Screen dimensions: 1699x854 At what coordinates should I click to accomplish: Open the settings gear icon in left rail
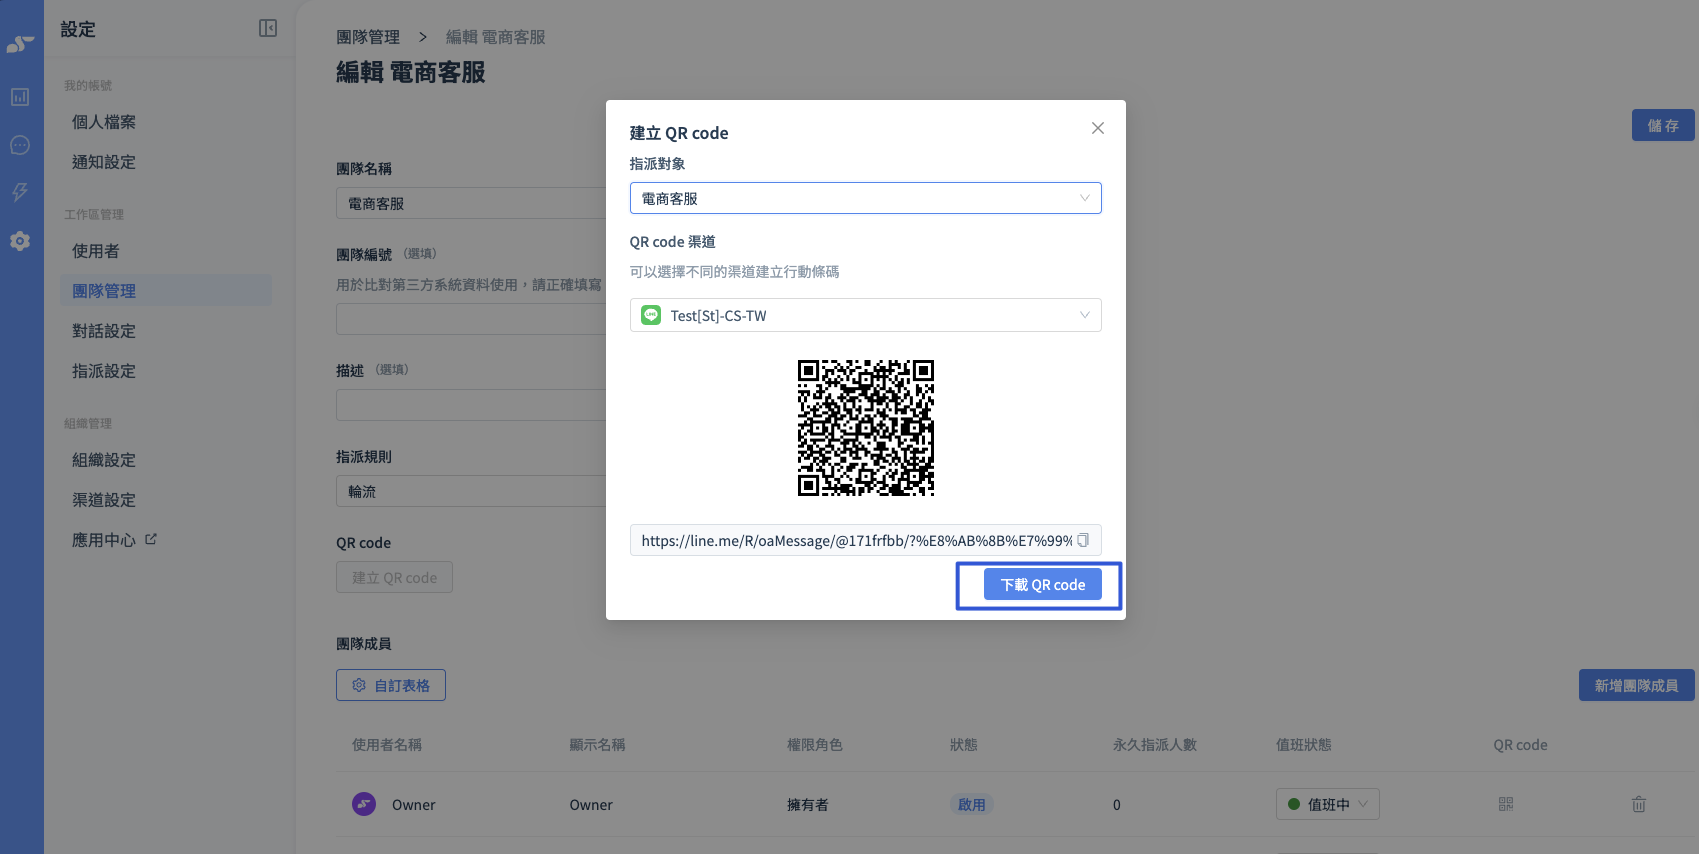coord(20,241)
